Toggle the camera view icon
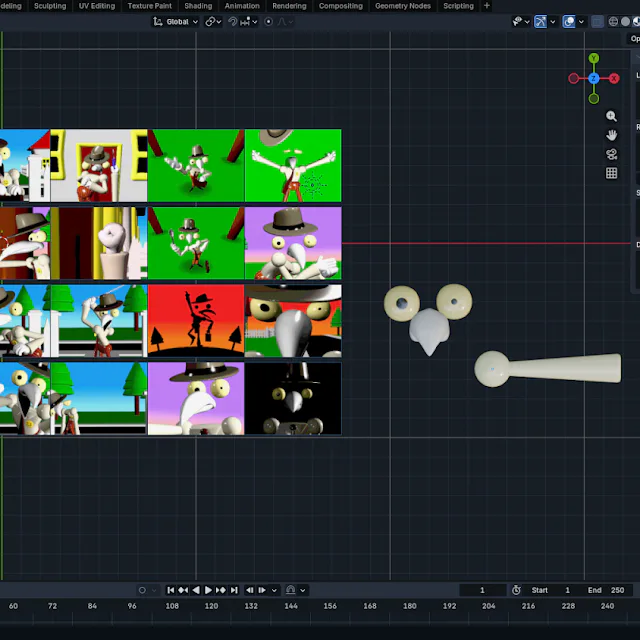640x640 pixels. (x=611, y=154)
